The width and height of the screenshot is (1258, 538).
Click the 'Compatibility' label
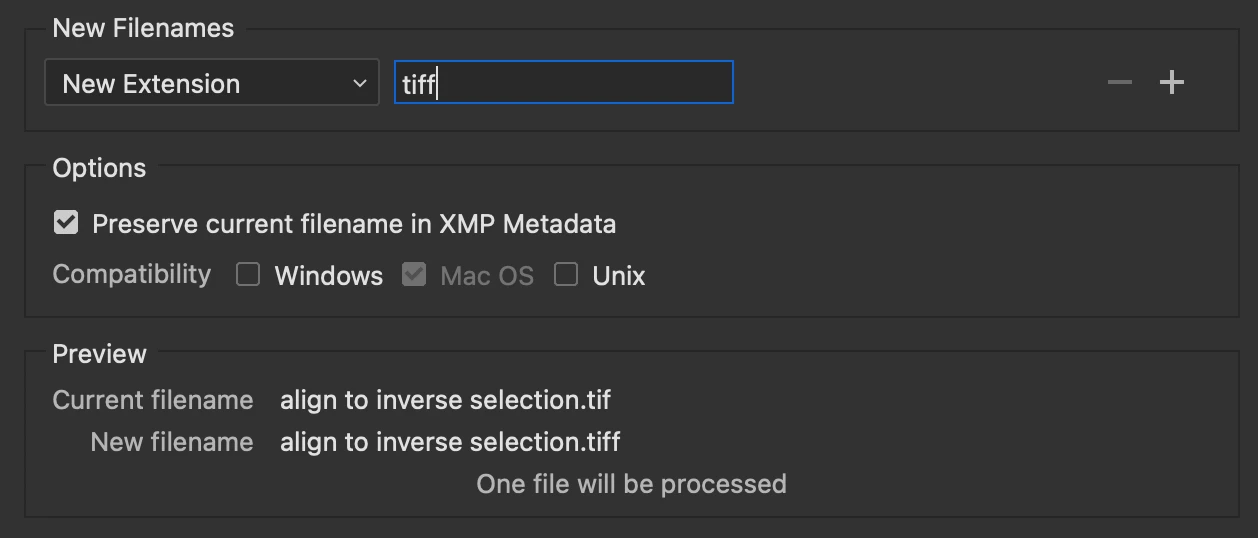(132, 274)
